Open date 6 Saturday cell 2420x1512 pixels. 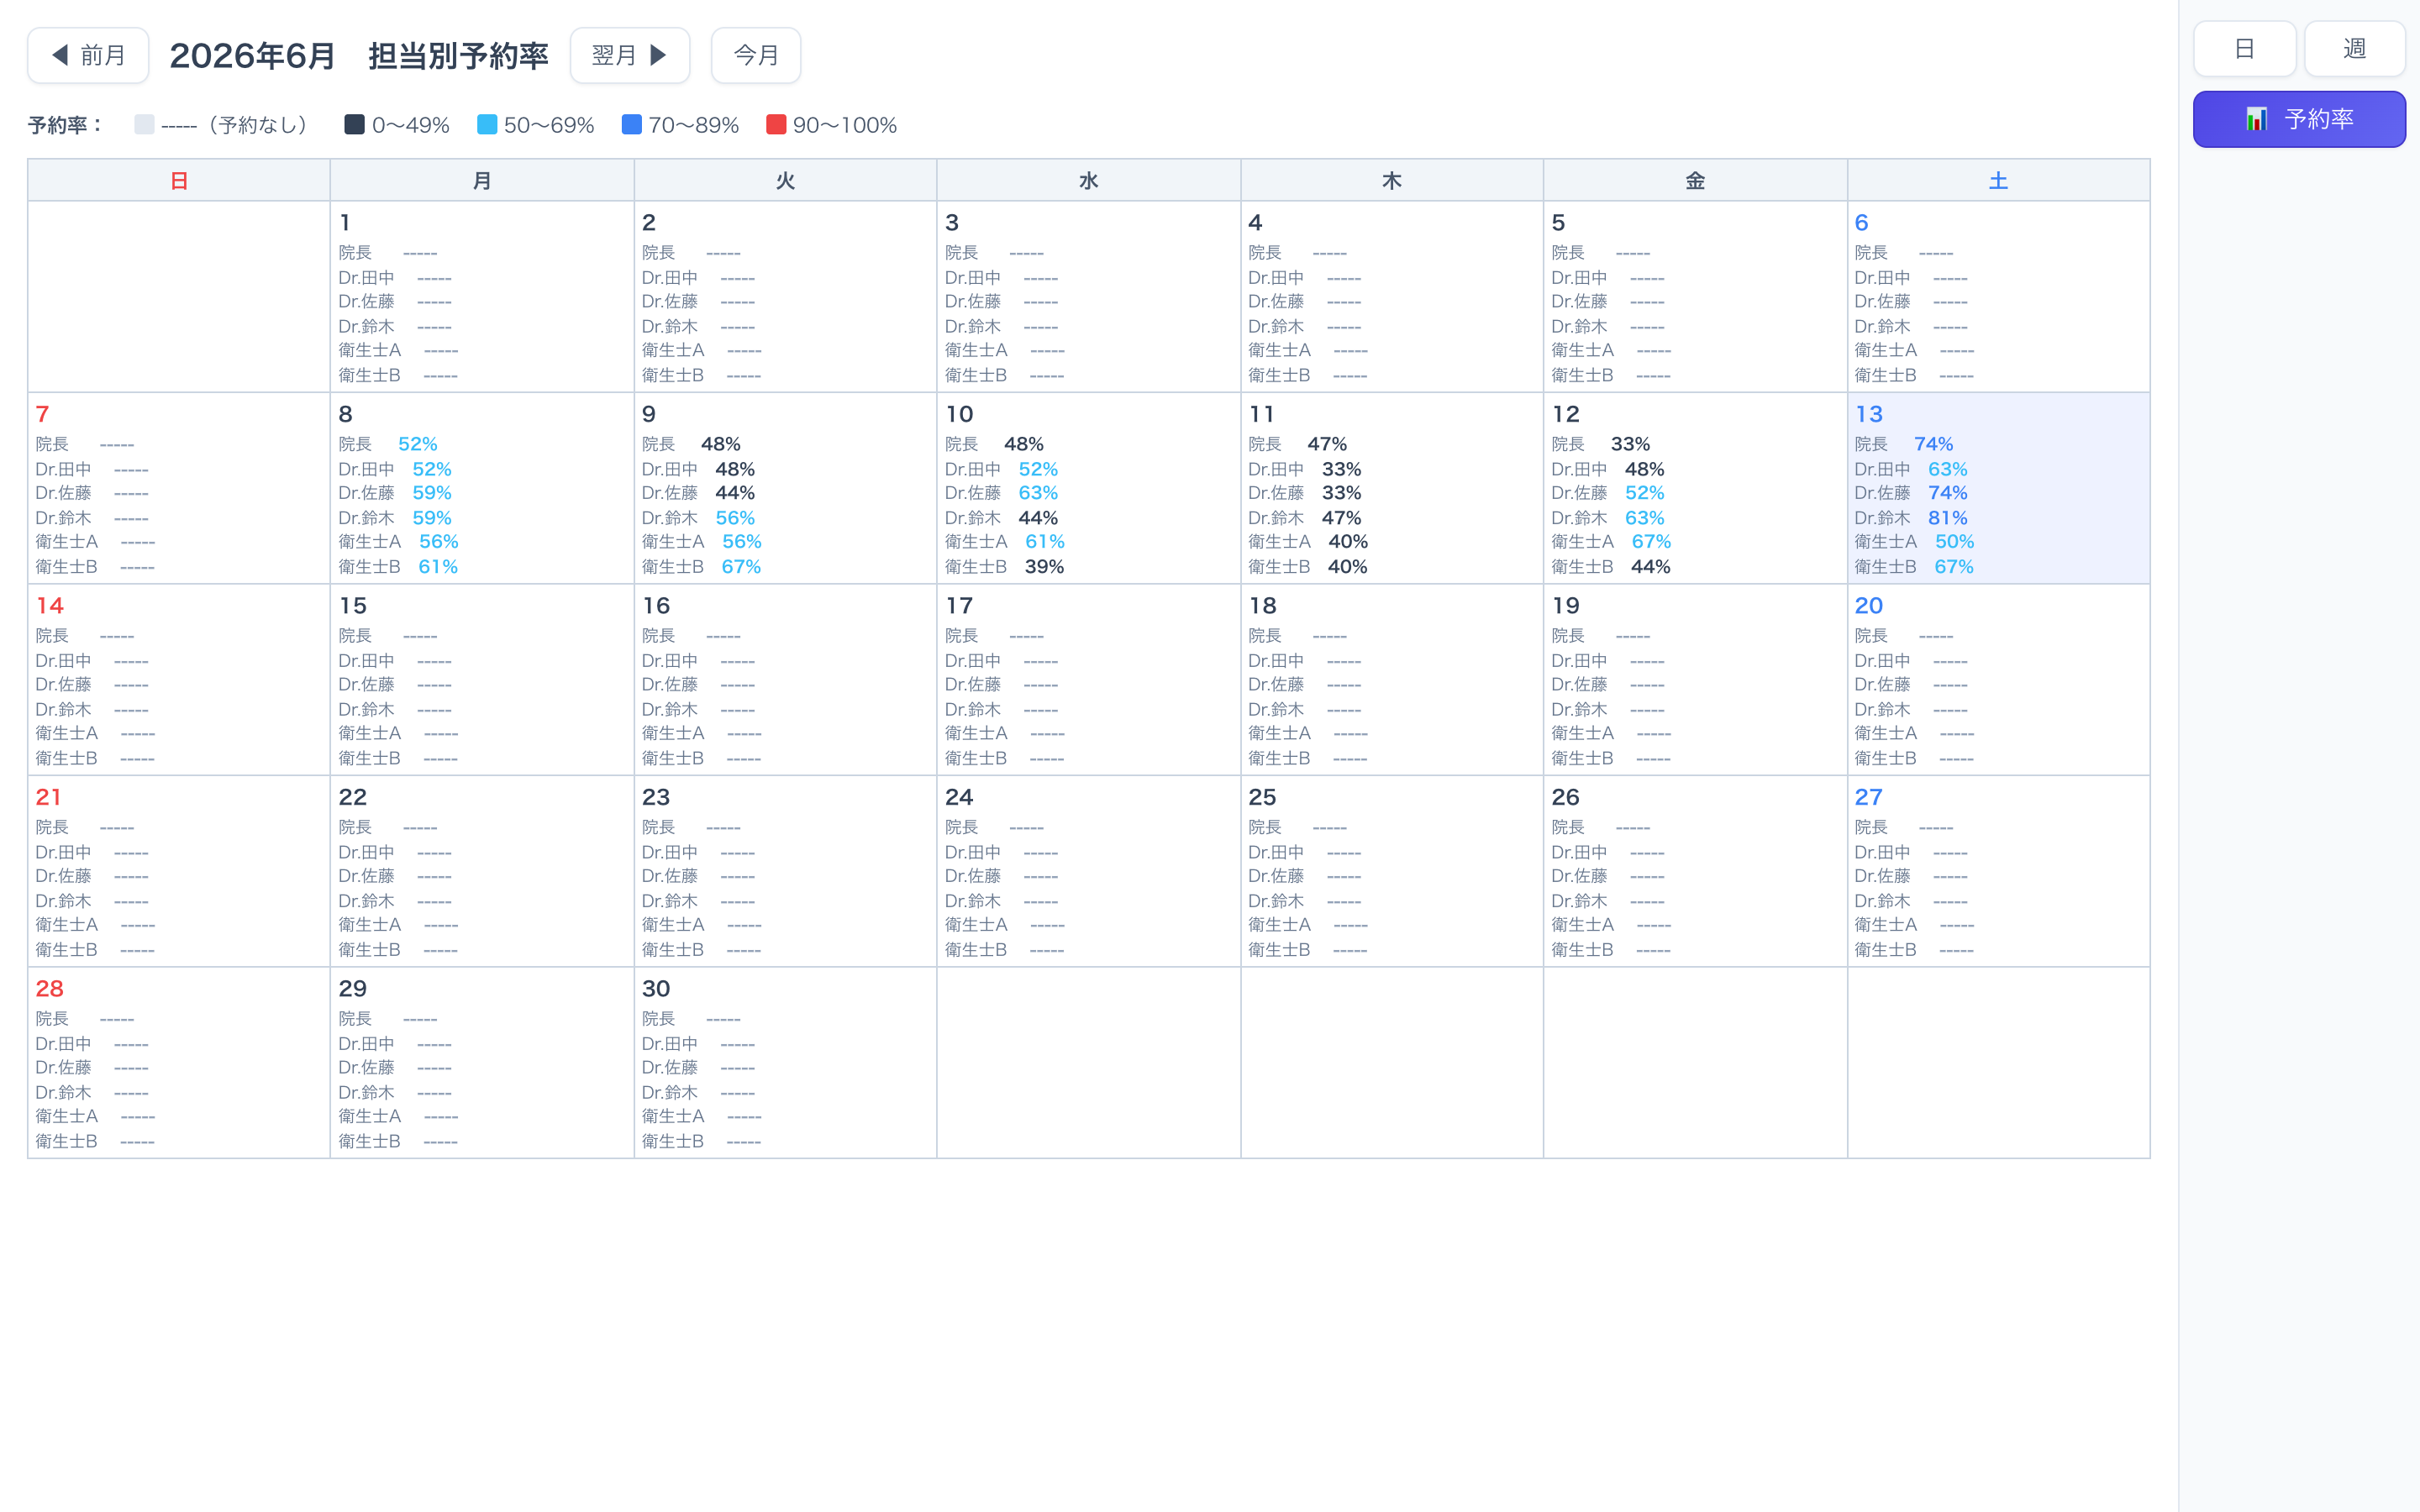(x=1998, y=297)
